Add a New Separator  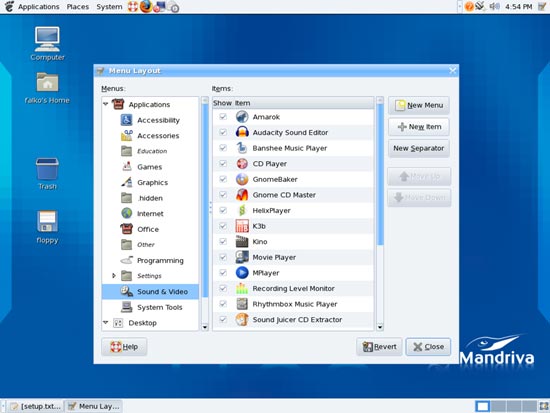(419, 148)
